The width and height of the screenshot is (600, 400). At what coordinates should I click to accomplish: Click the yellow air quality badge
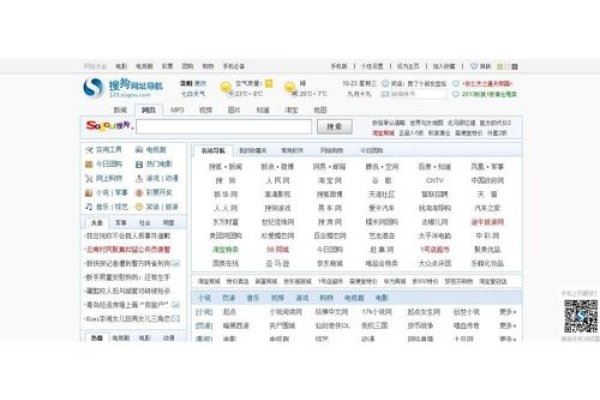click(x=269, y=83)
